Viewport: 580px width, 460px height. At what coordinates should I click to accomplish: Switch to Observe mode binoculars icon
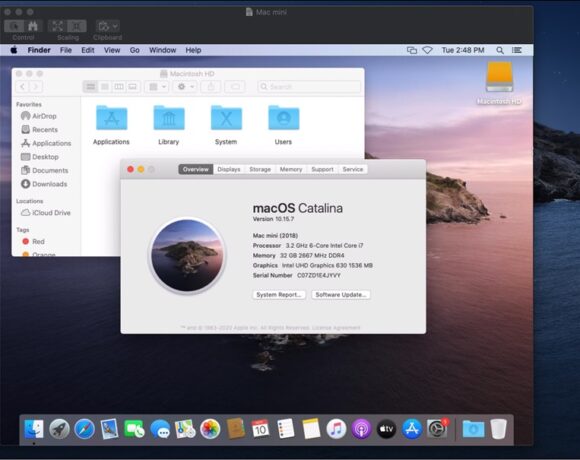pos(33,26)
